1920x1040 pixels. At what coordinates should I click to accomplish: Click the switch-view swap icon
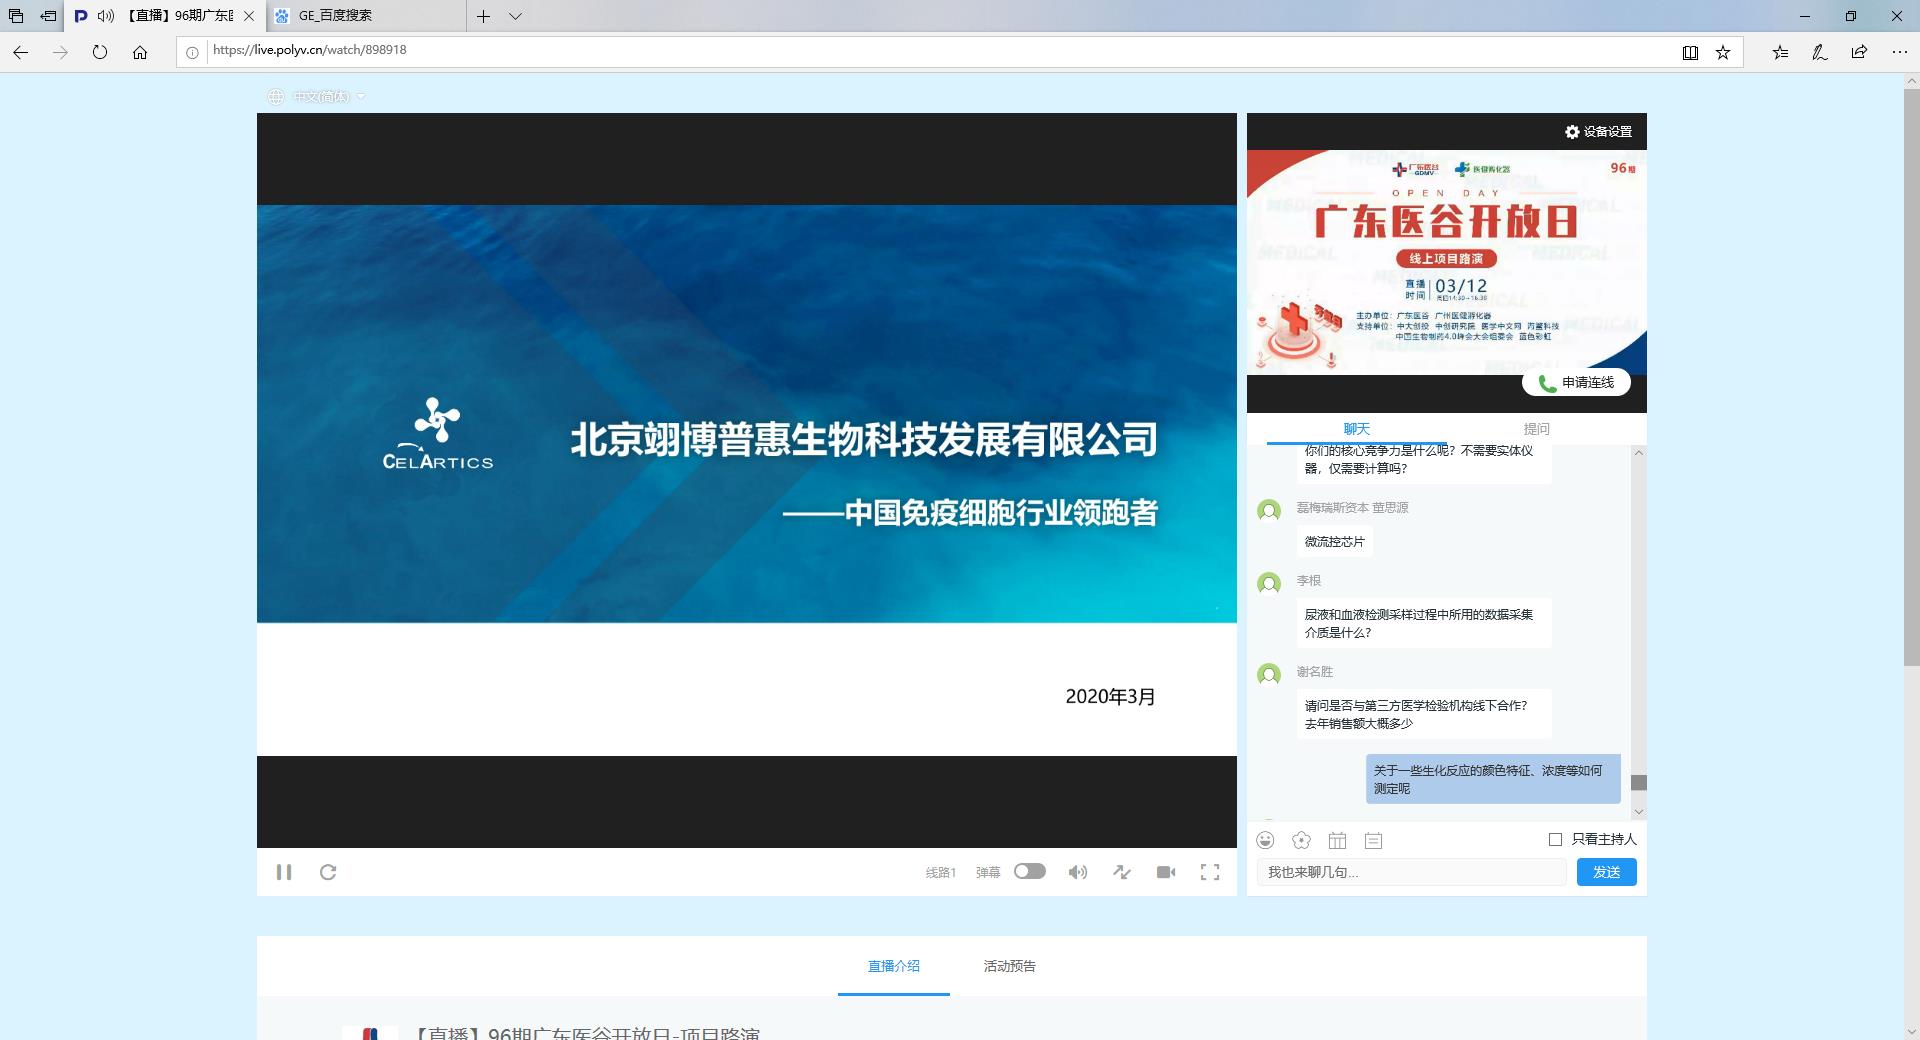pos(1122,872)
